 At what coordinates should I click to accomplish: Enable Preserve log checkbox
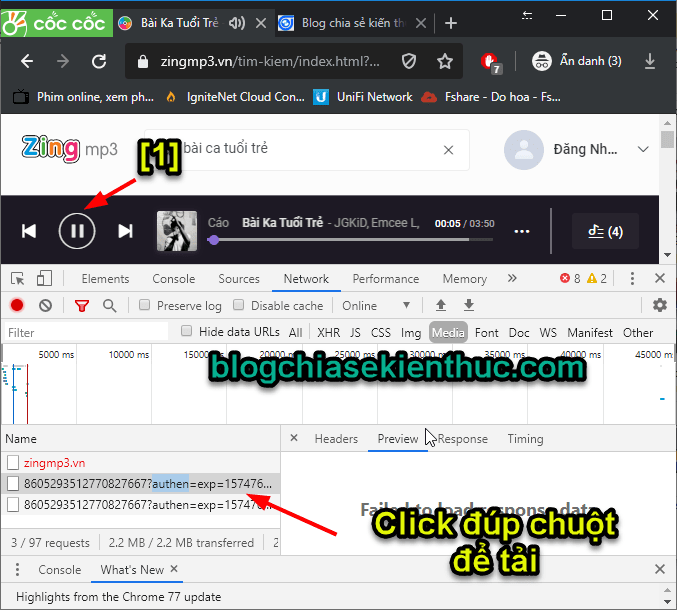coord(144,305)
